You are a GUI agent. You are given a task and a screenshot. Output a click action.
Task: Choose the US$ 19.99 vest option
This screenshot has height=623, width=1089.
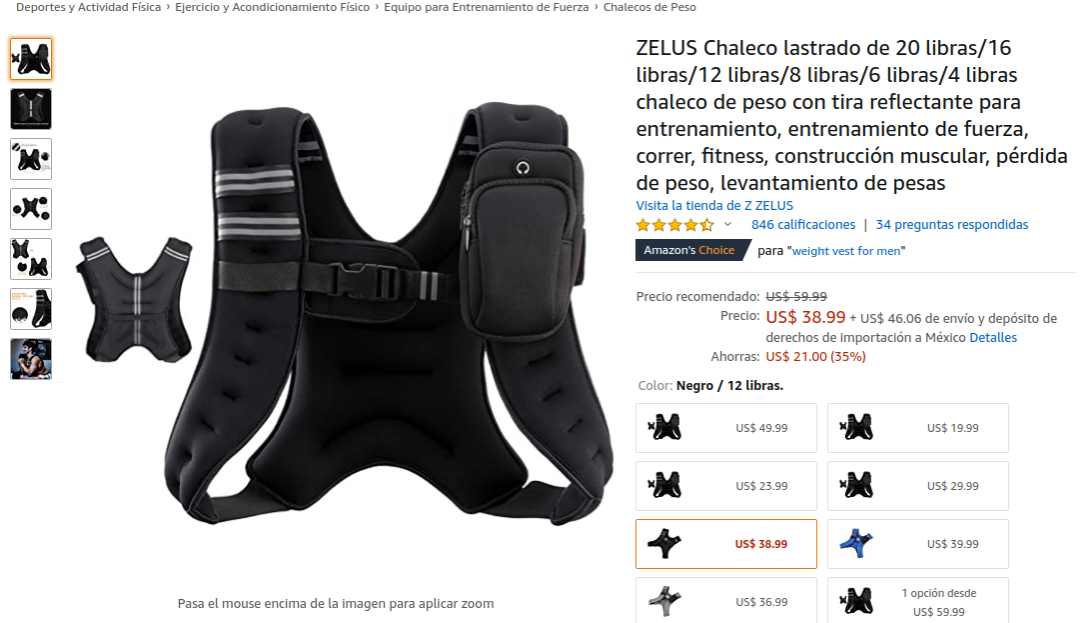[x=917, y=428]
